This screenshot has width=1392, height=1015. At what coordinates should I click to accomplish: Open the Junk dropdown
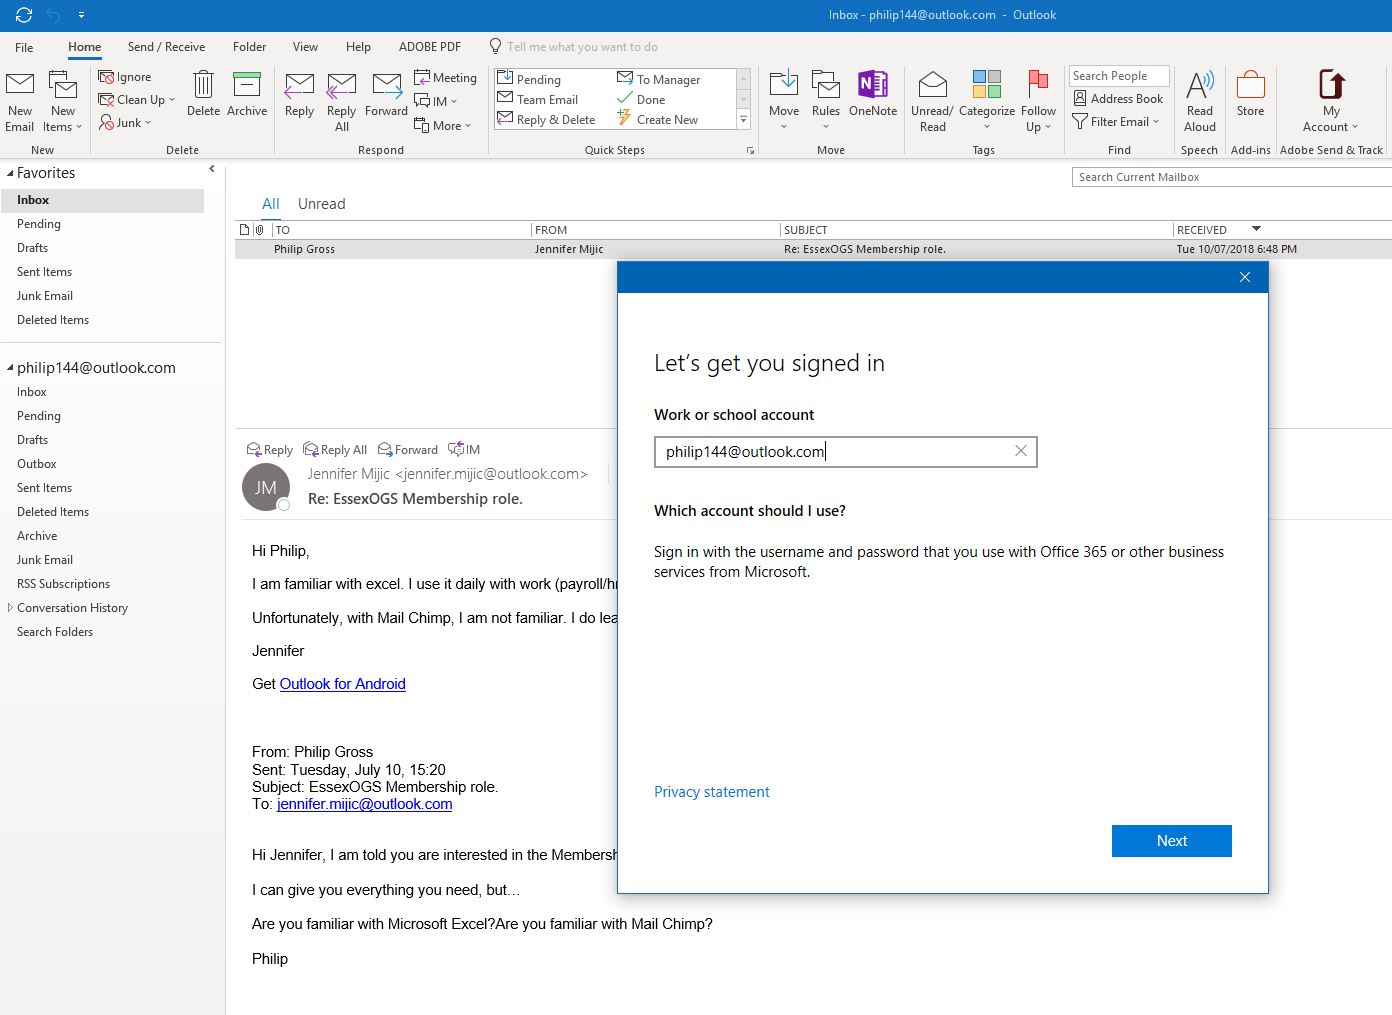126,122
